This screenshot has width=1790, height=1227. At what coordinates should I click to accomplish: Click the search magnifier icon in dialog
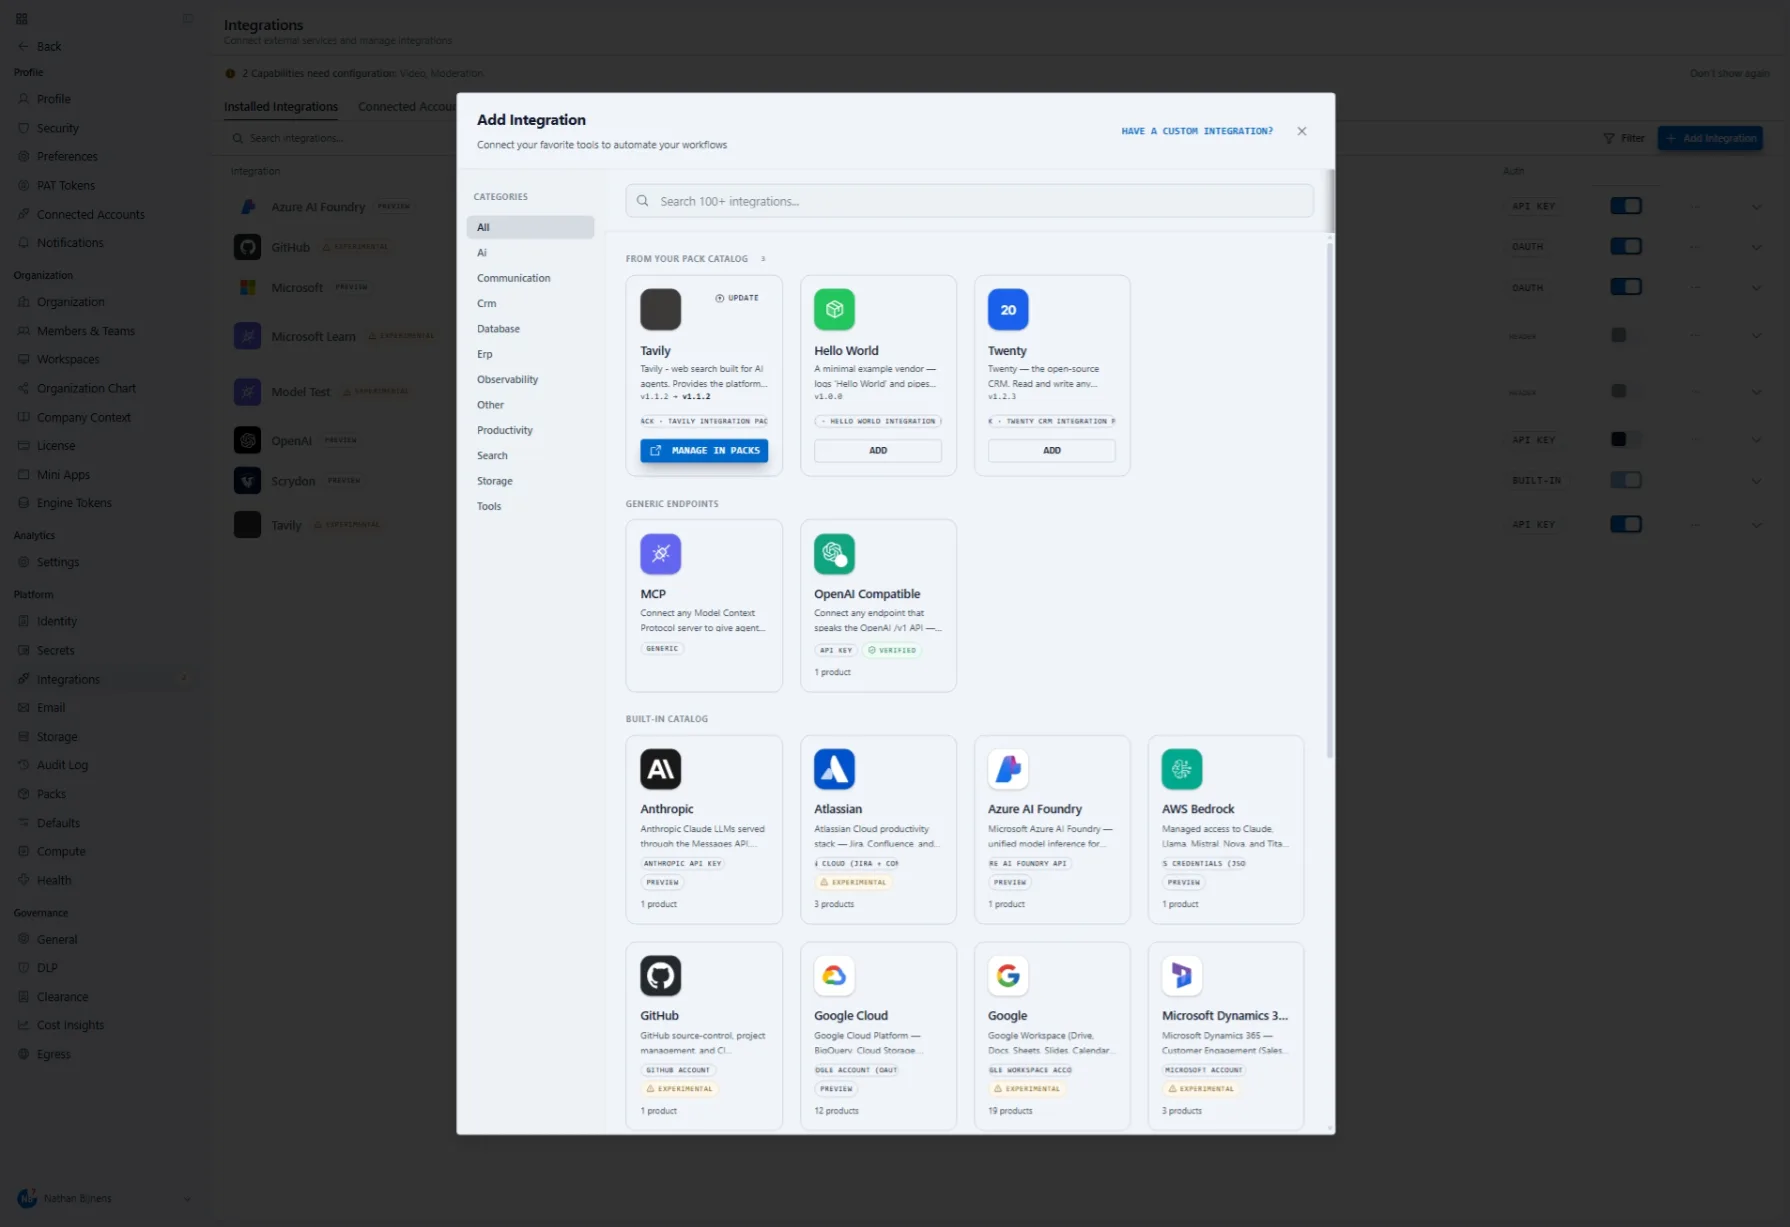point(643,201)
